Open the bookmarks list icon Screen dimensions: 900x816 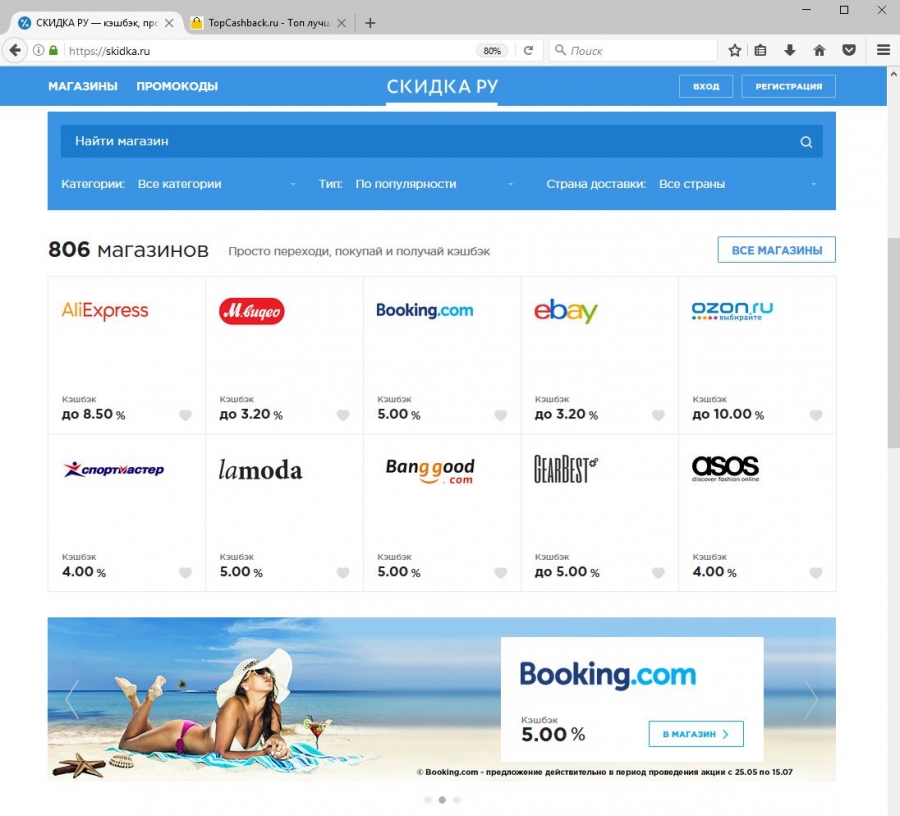761,50
